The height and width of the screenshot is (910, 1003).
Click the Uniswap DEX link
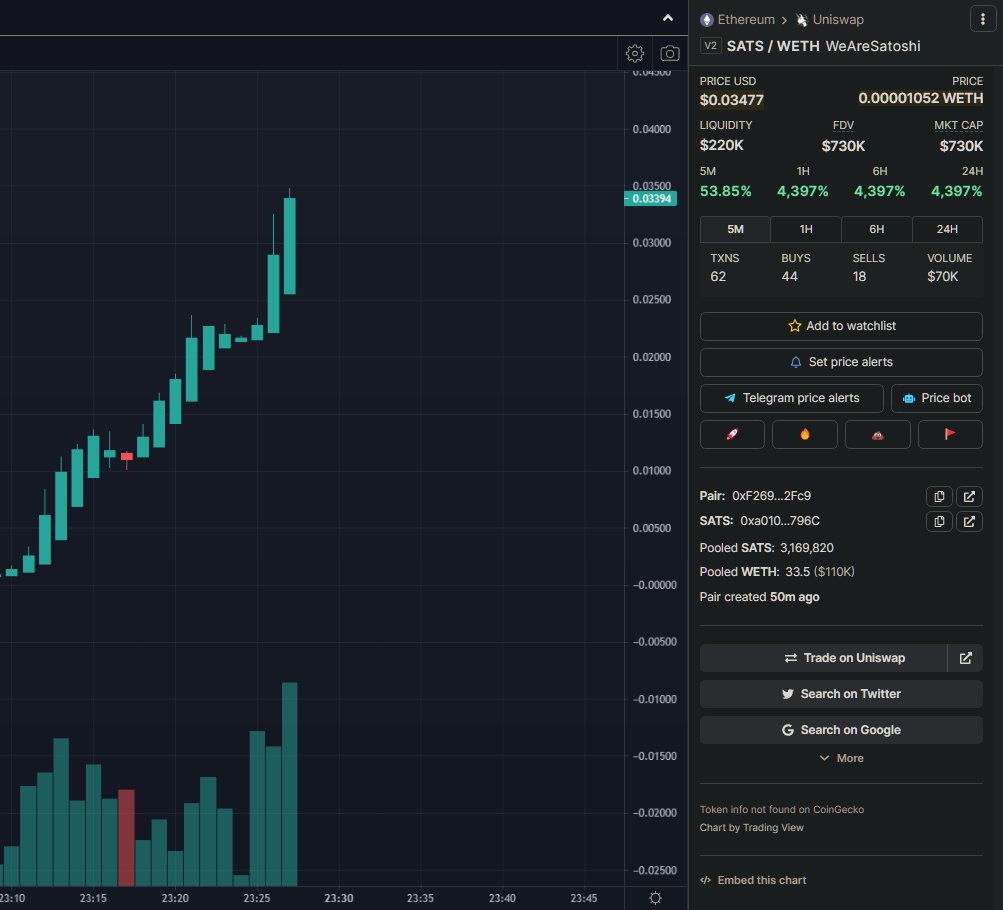click(x=830, y=20)
